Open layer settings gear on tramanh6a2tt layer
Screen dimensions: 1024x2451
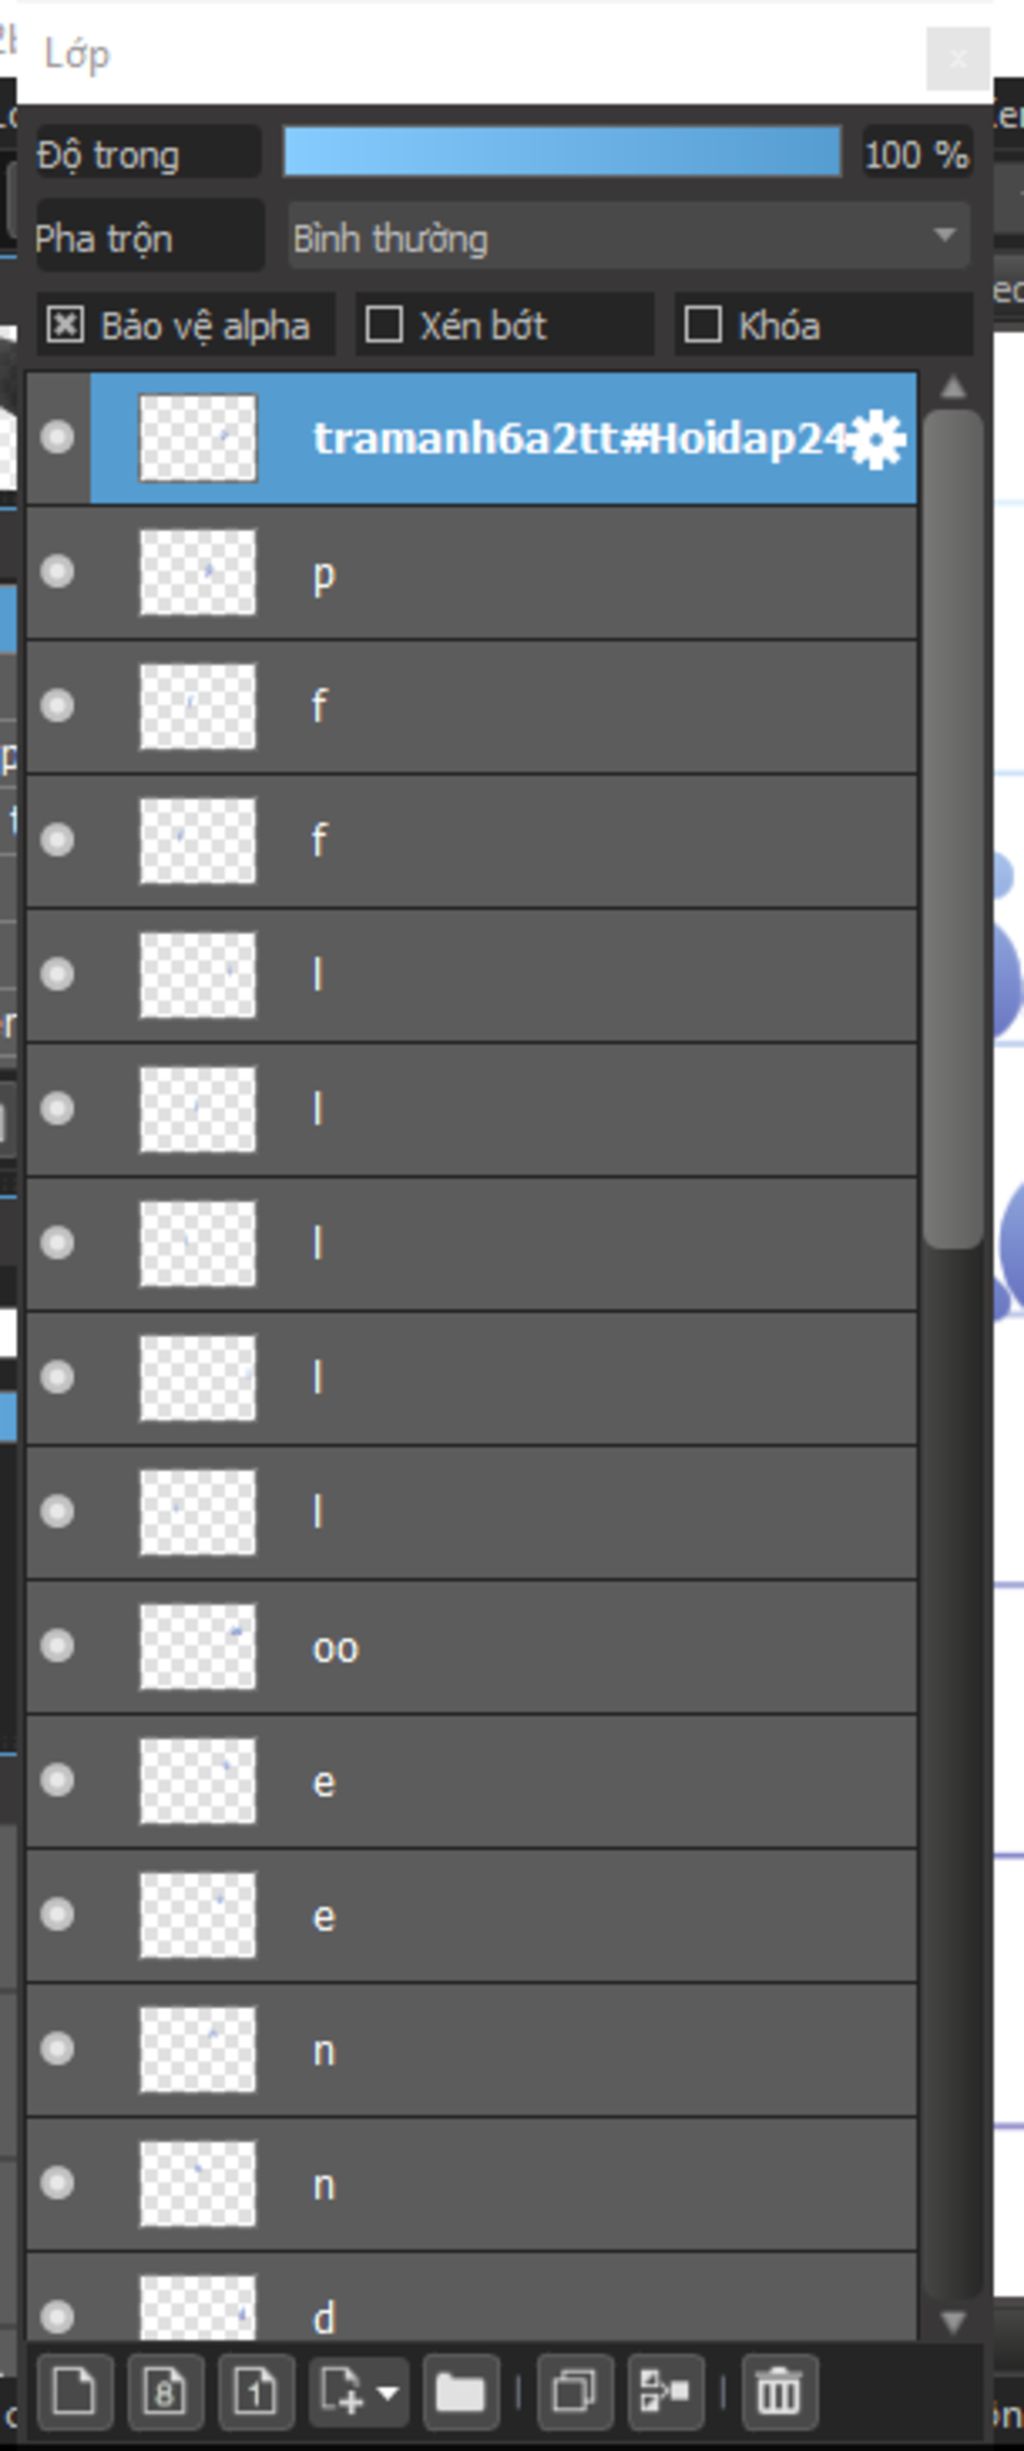(x=877, y=439)
